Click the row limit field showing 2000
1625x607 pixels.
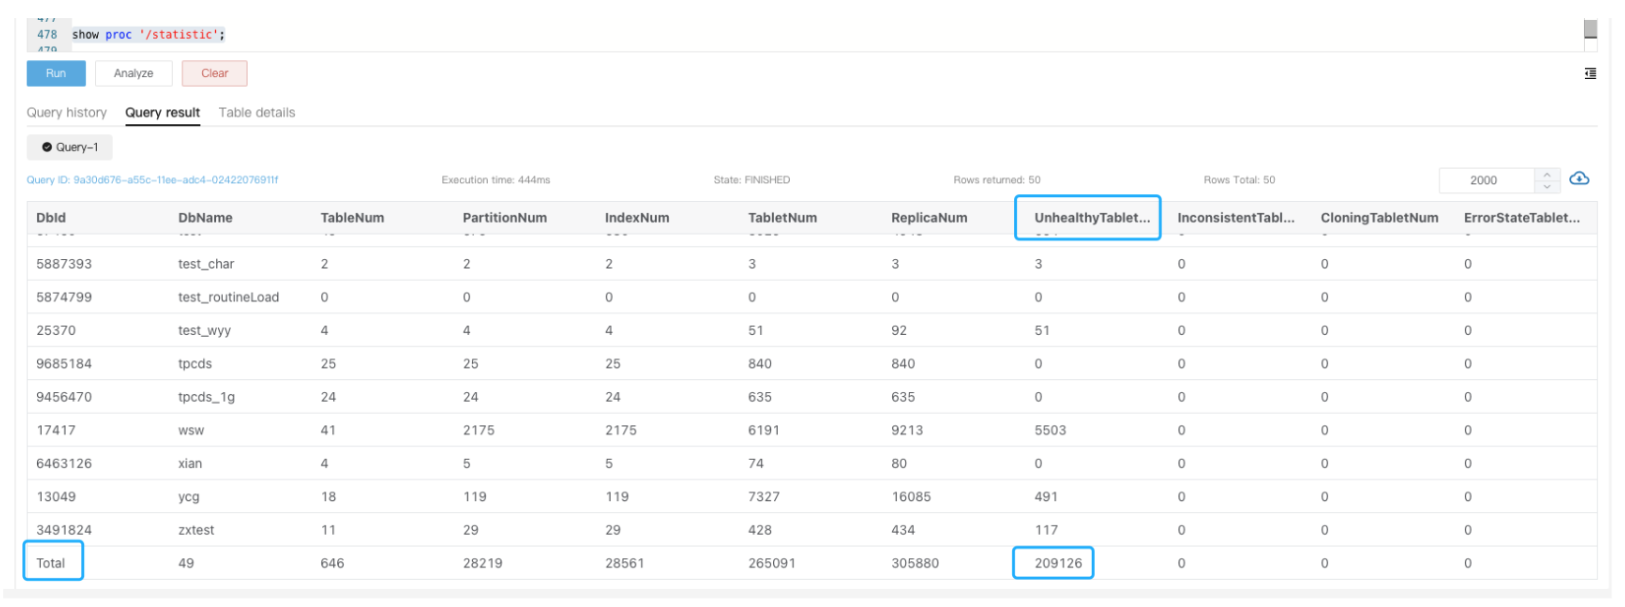tap(1485, 180)
